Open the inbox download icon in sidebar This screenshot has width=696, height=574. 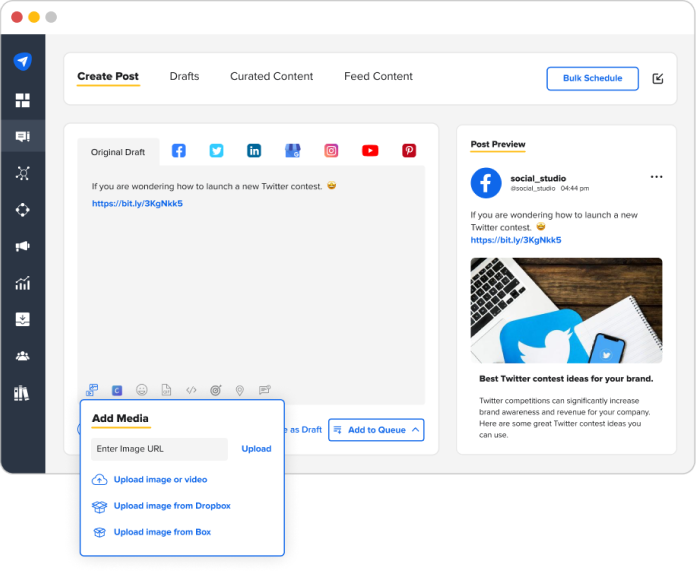23,319
